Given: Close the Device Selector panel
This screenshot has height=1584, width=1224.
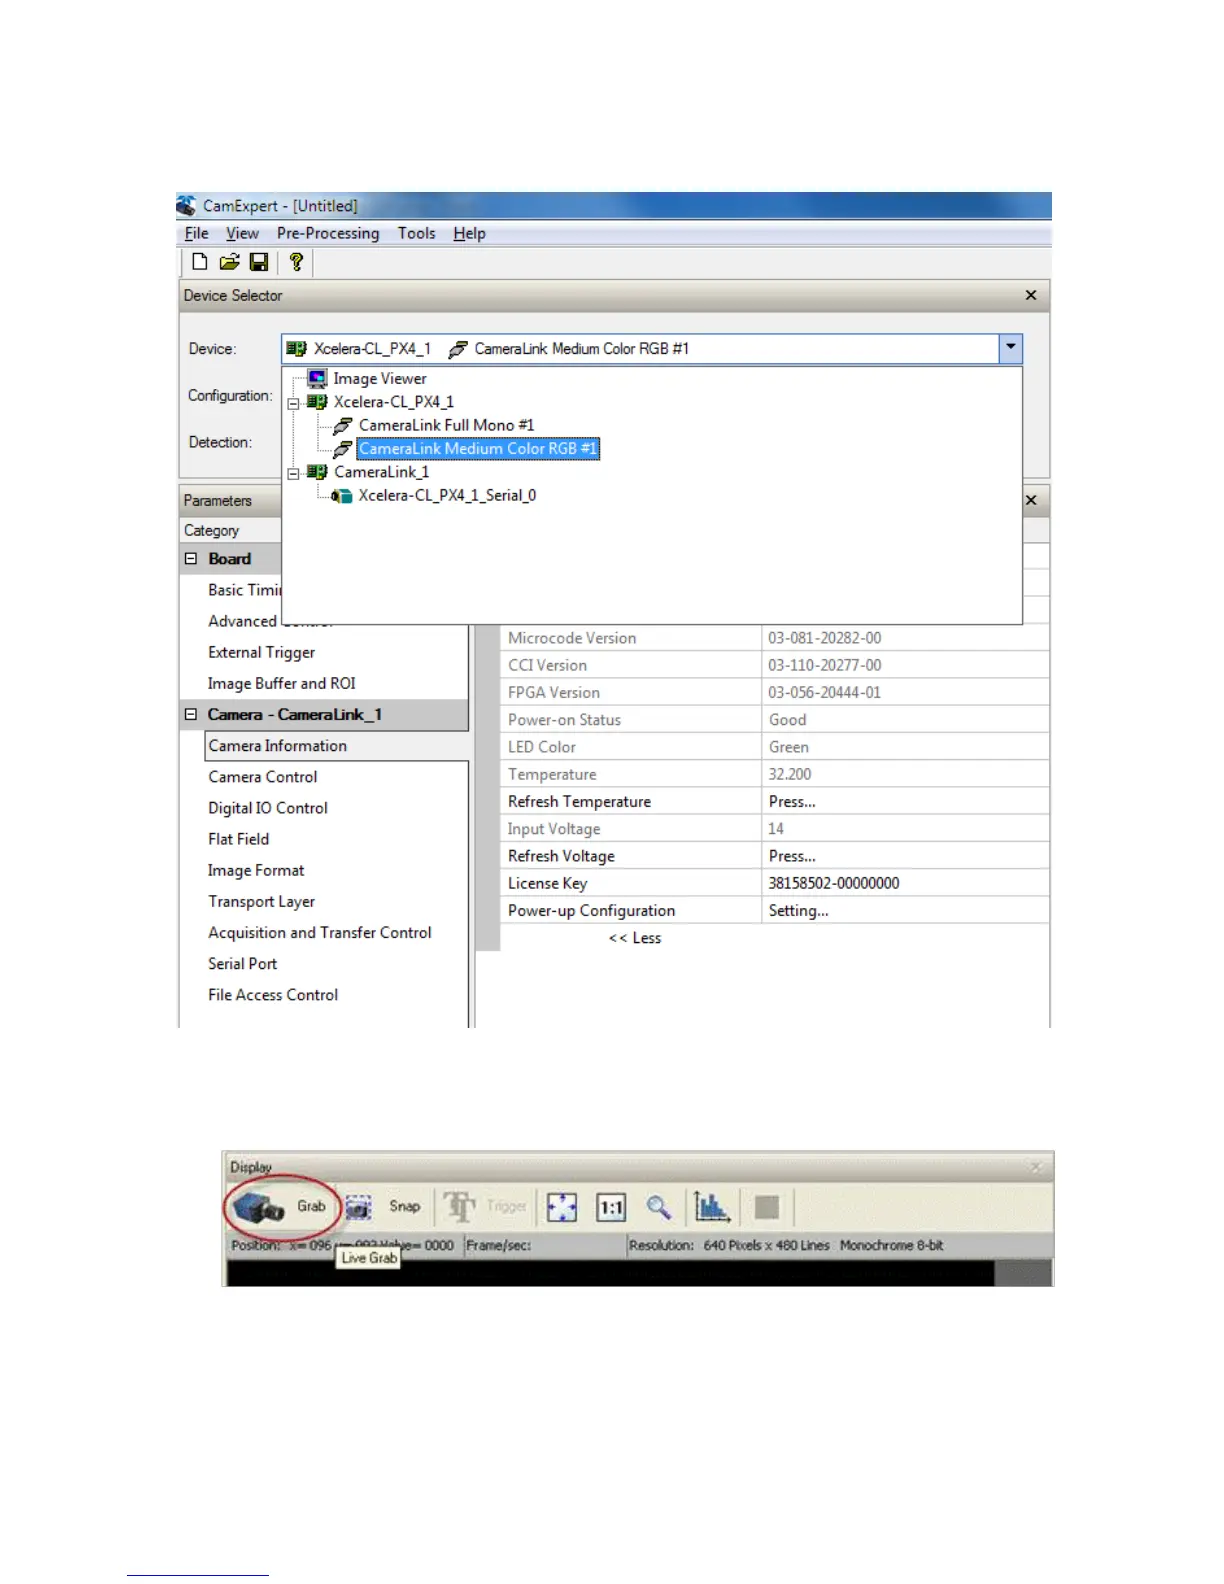Looking at the screenshot, I should pyautogui.click(x=1031, y=295).
